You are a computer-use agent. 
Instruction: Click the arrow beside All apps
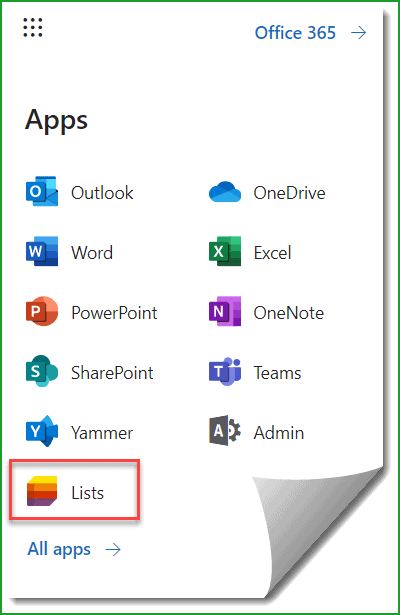tap(113, 550)
